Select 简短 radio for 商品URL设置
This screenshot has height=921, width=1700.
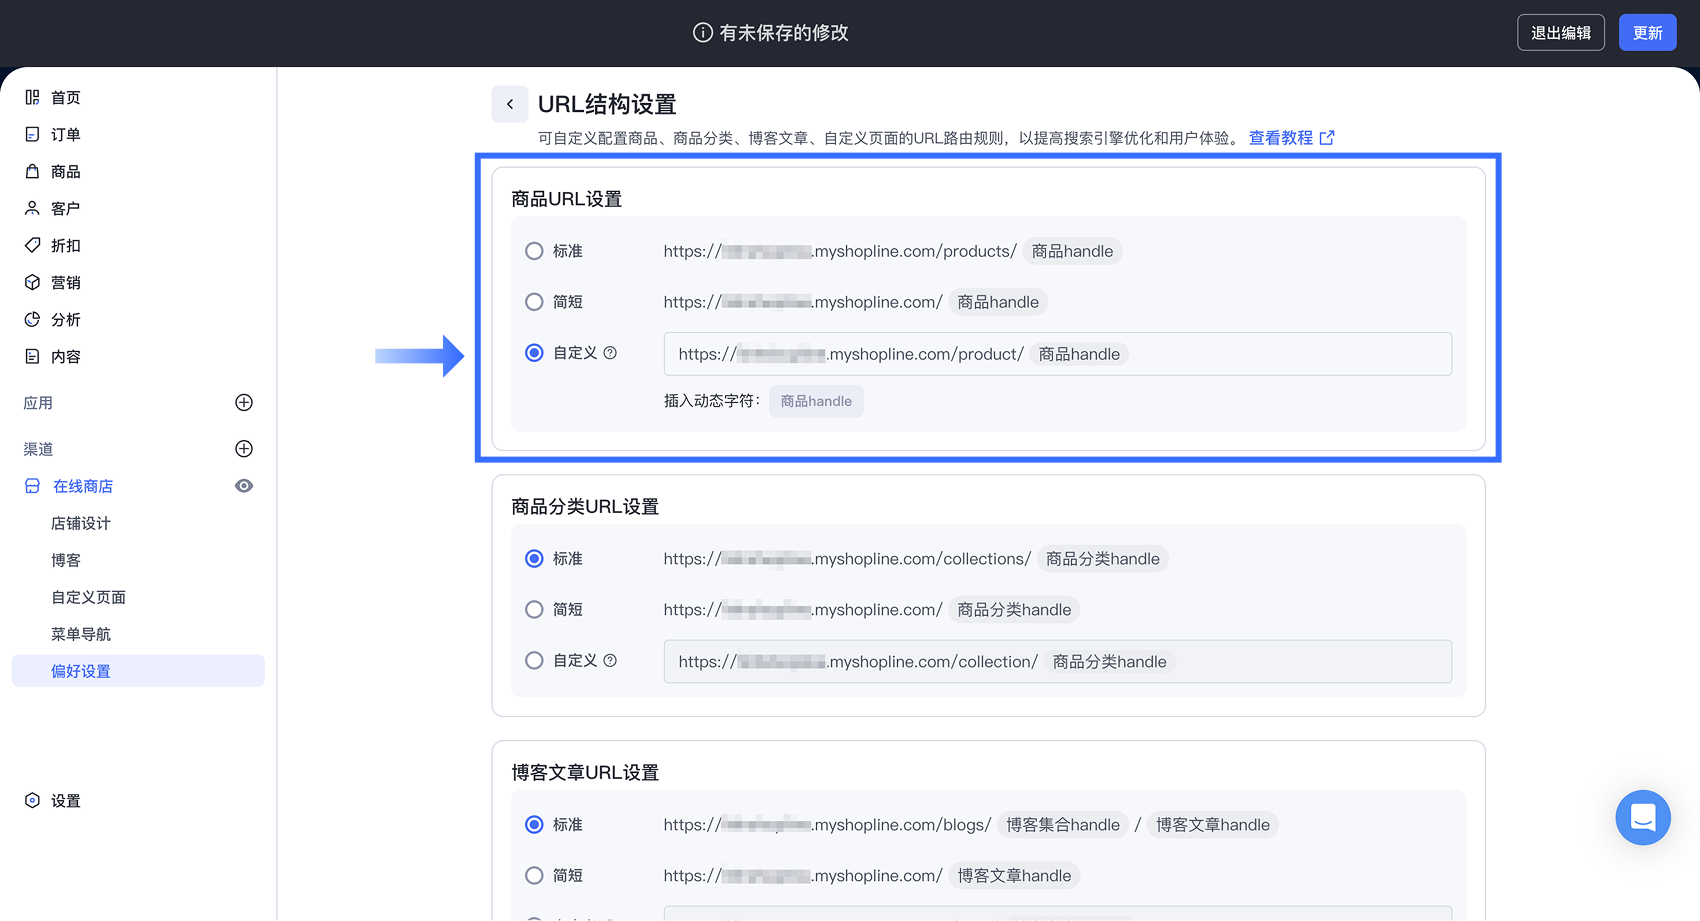point(534,302)
